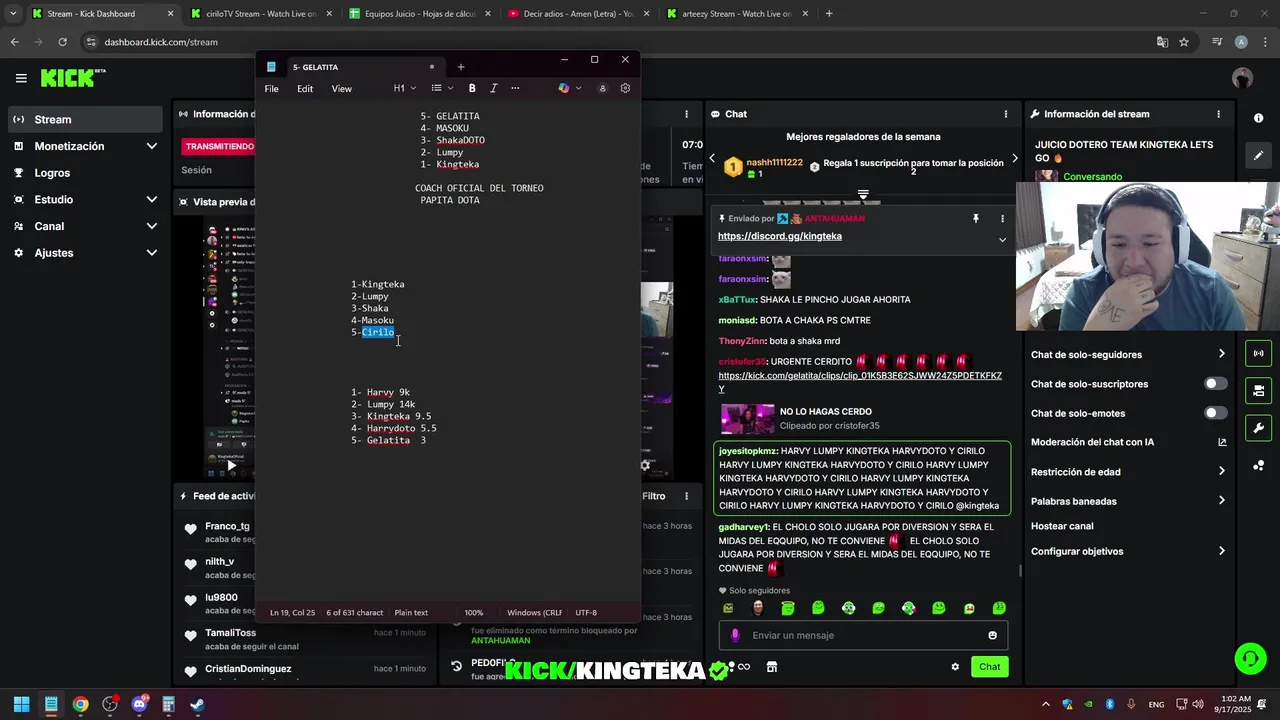Click the green support headset button
Screen dimensions: 1280x720
click(1250, 658)
